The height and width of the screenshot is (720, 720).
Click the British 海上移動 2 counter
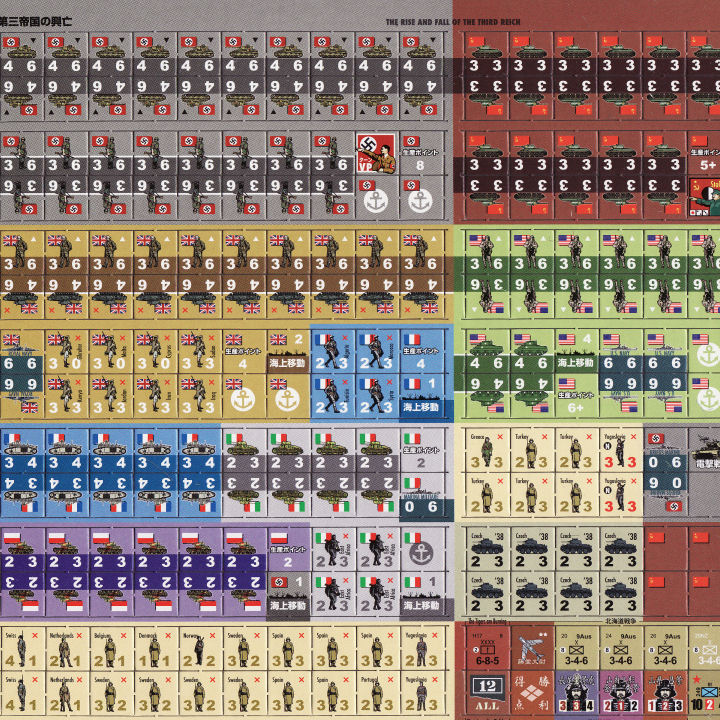coord(287,352)
